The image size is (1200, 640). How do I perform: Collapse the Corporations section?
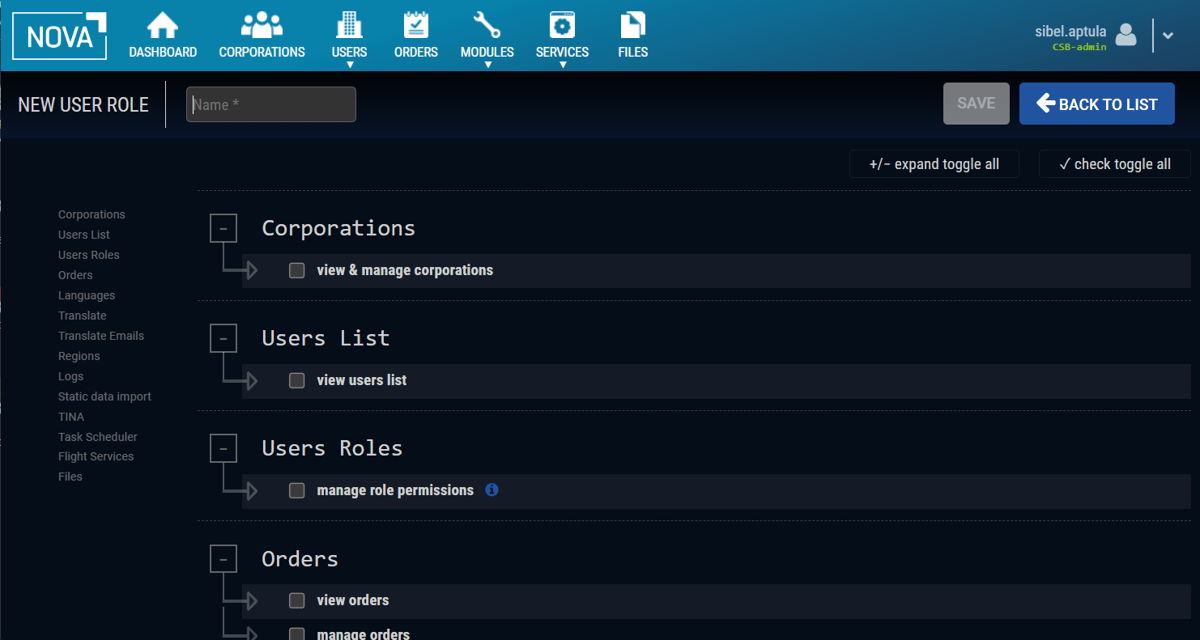coord(223,228)
